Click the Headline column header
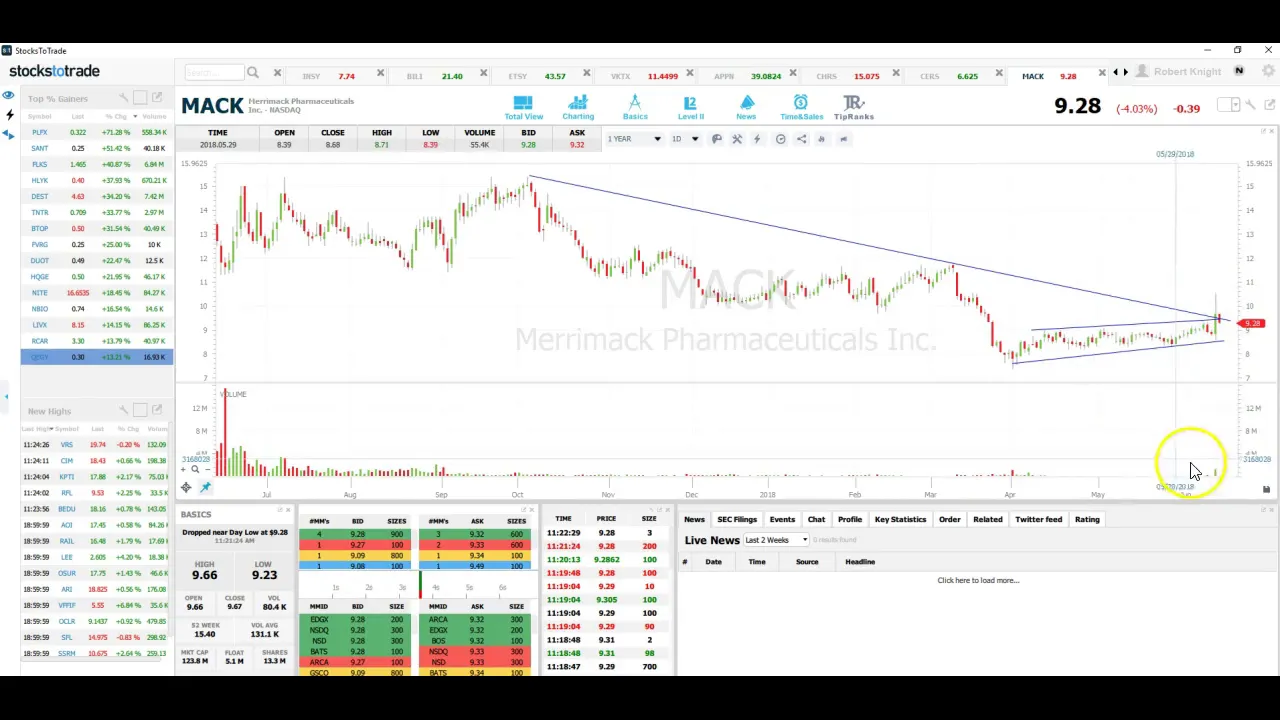 (x=860, y=562)
